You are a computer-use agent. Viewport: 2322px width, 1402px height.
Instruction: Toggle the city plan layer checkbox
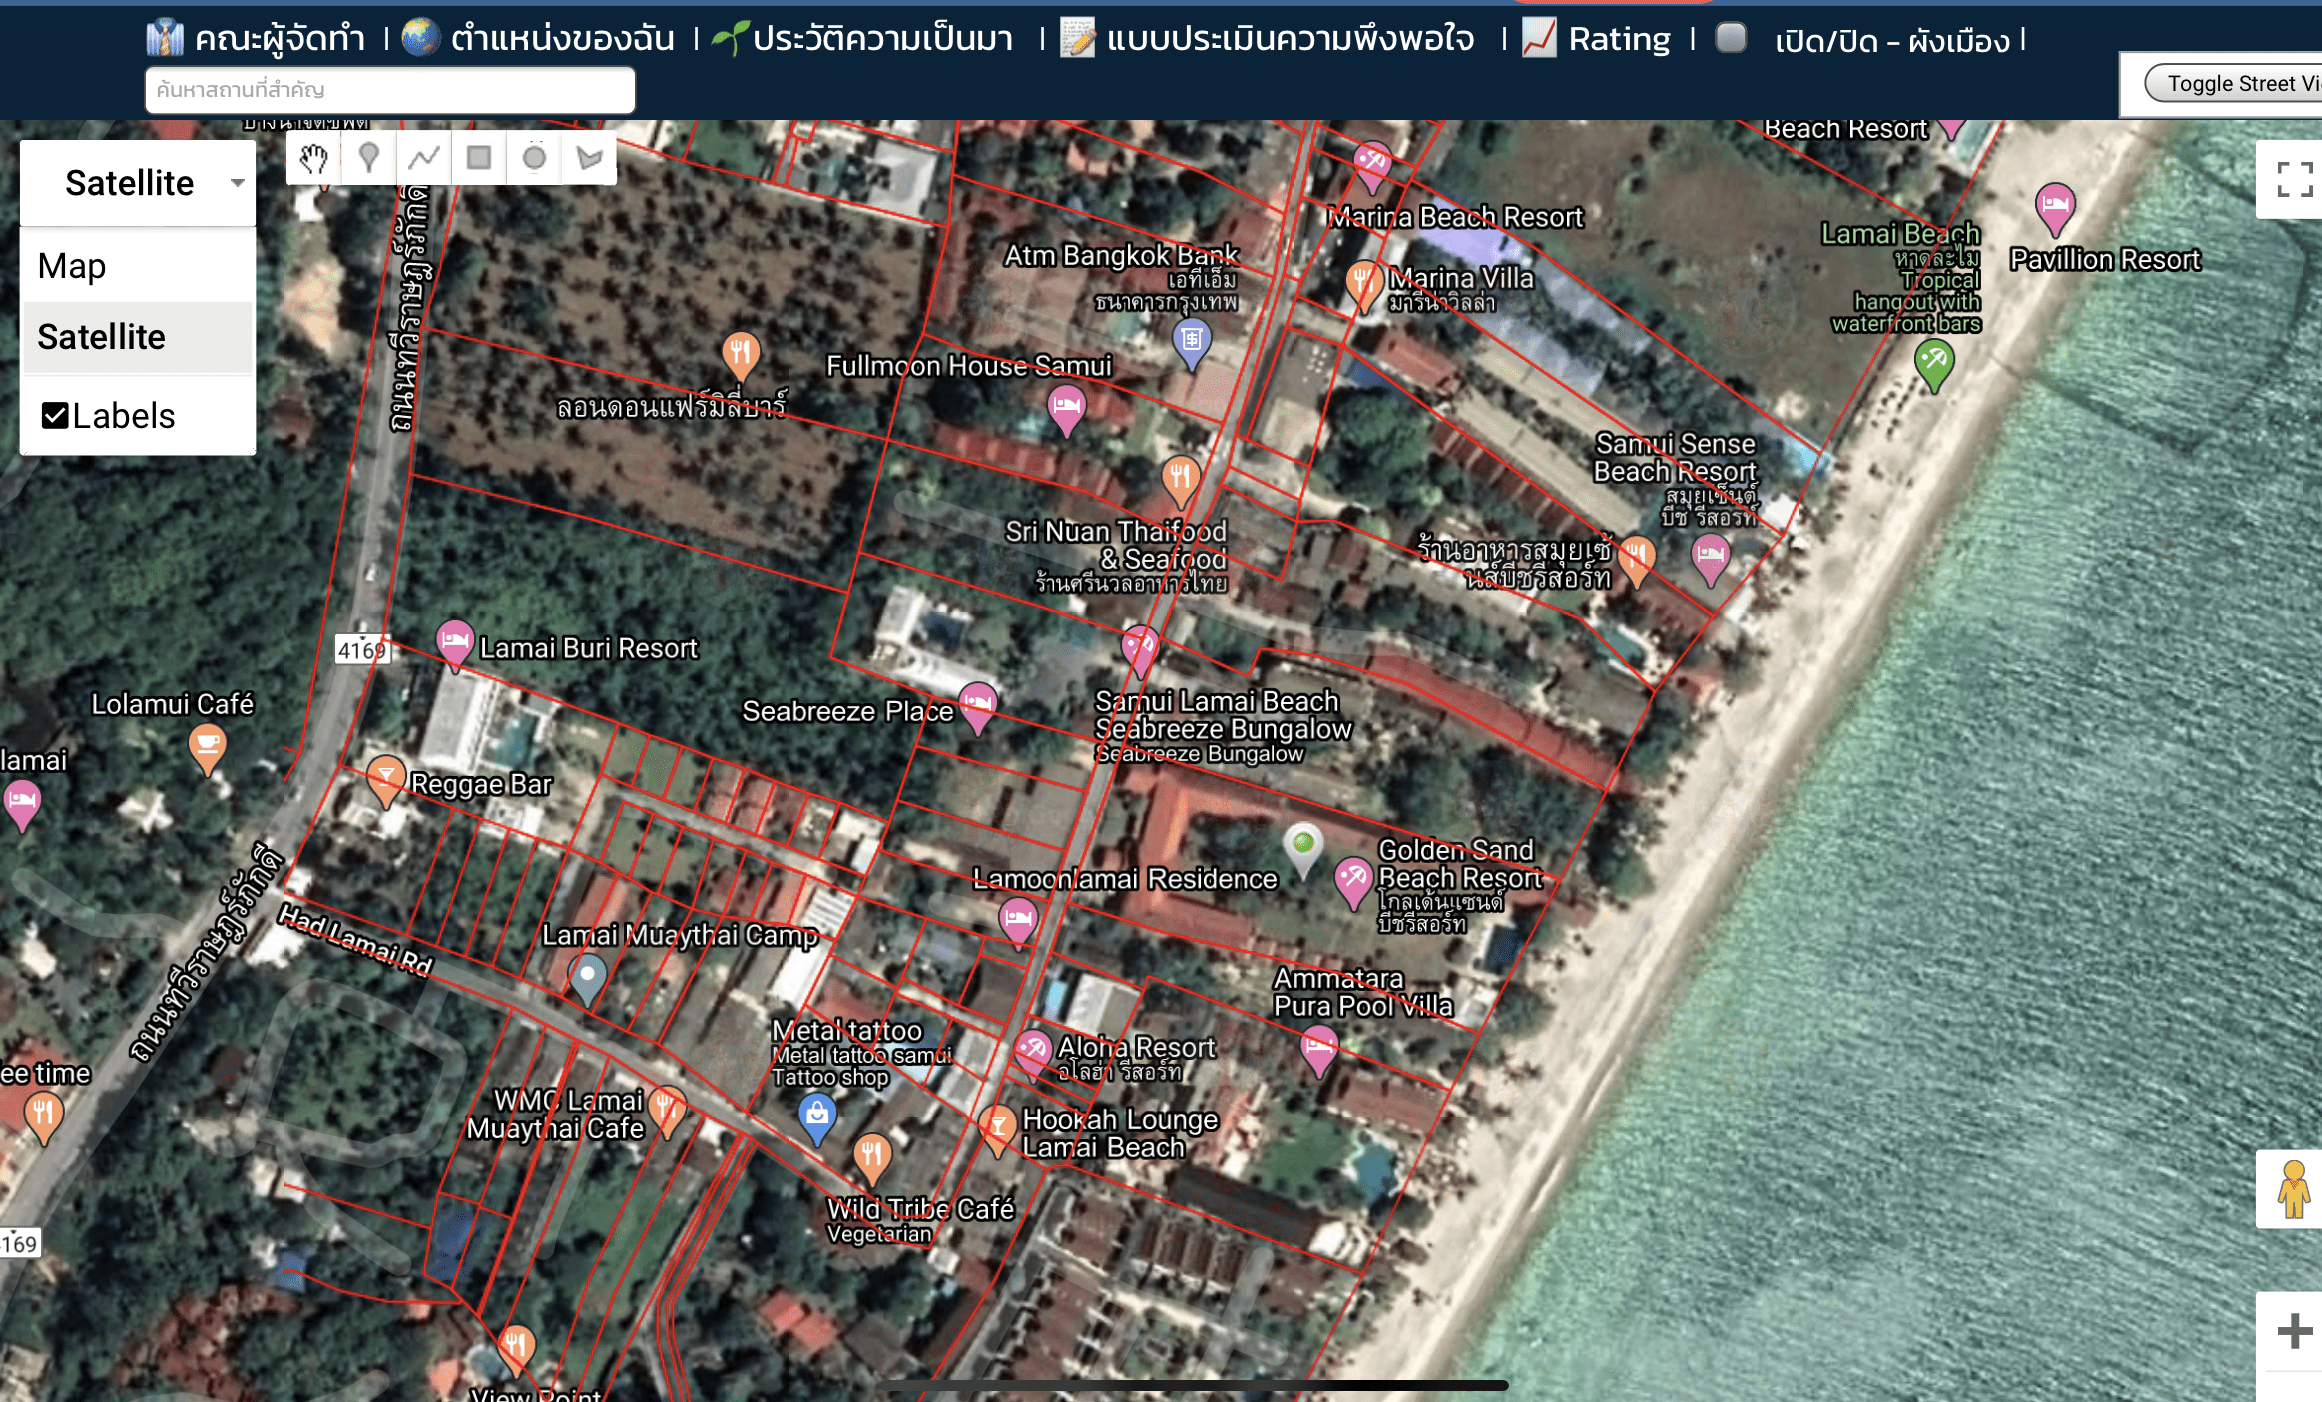(1730, 38)
